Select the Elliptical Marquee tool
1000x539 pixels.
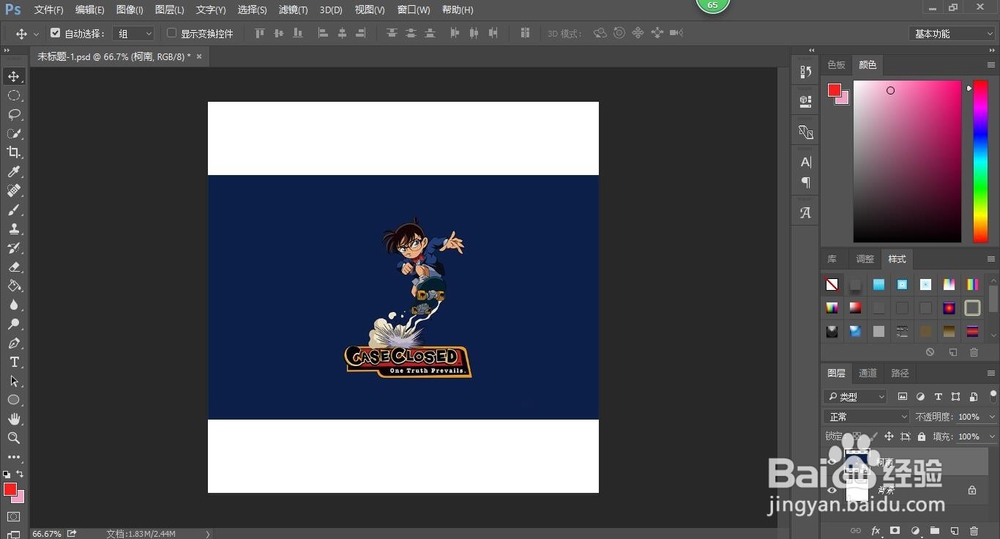[13, 96]
